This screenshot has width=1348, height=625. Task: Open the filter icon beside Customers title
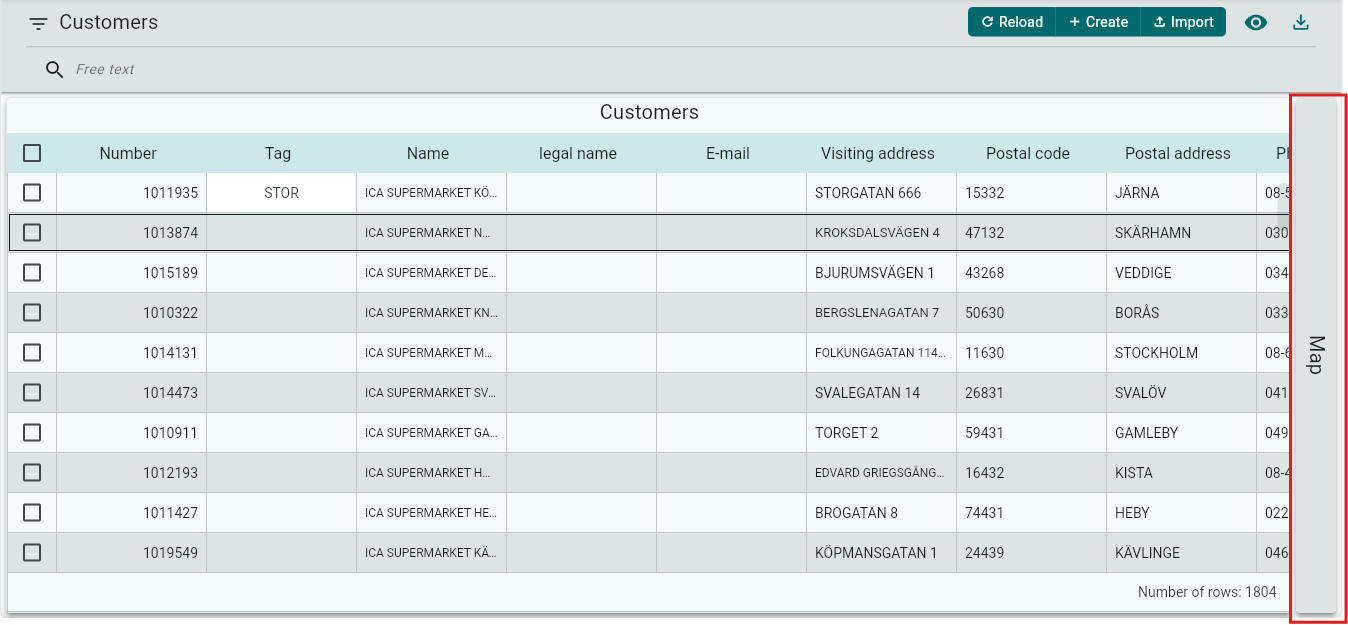point(39,23)
